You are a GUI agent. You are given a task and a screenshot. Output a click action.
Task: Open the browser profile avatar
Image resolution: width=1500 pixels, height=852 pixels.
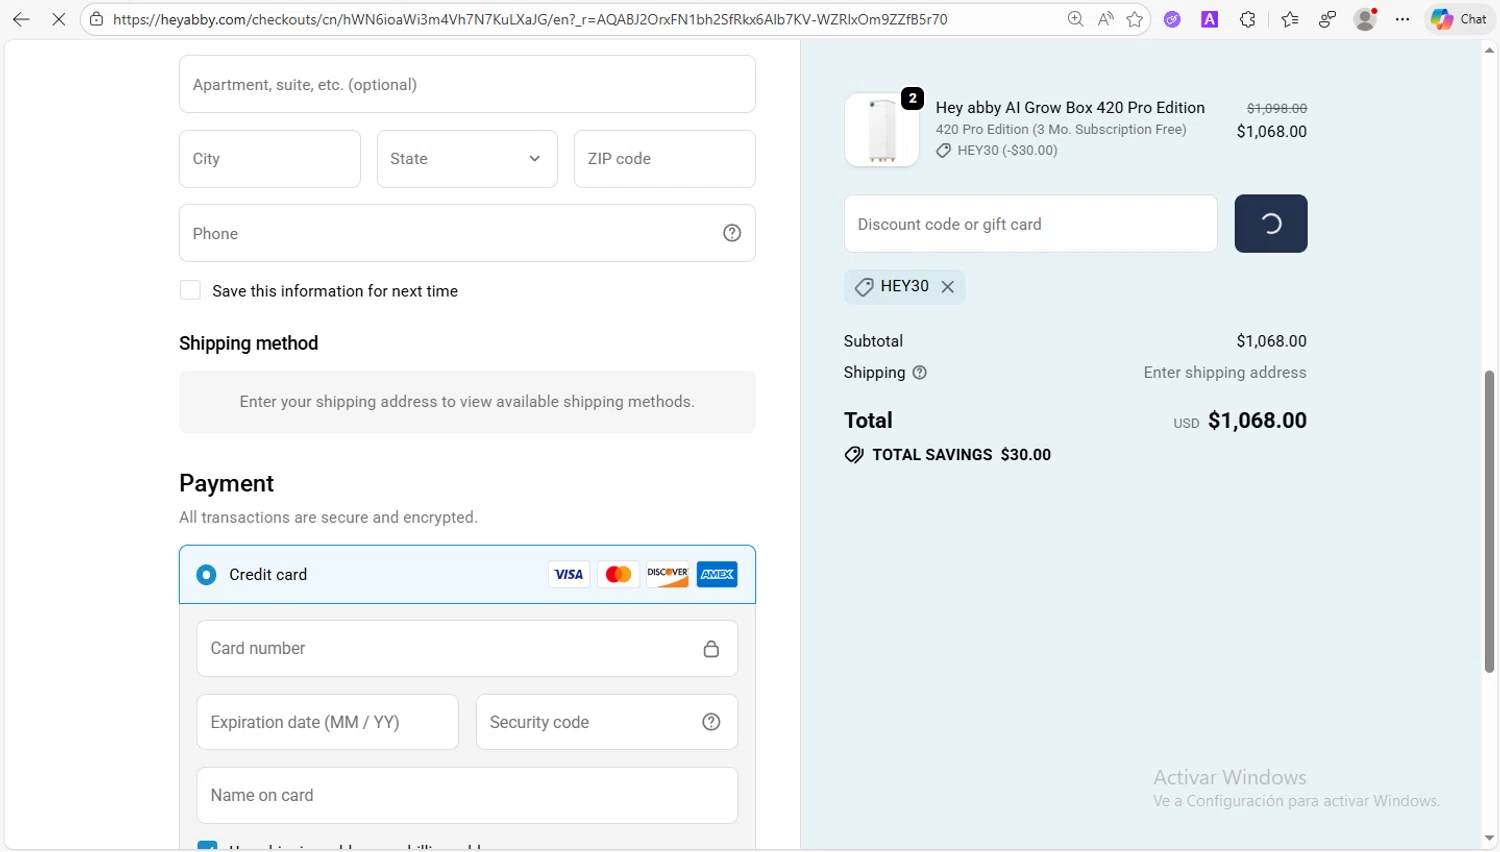[x=1365, y=19]
